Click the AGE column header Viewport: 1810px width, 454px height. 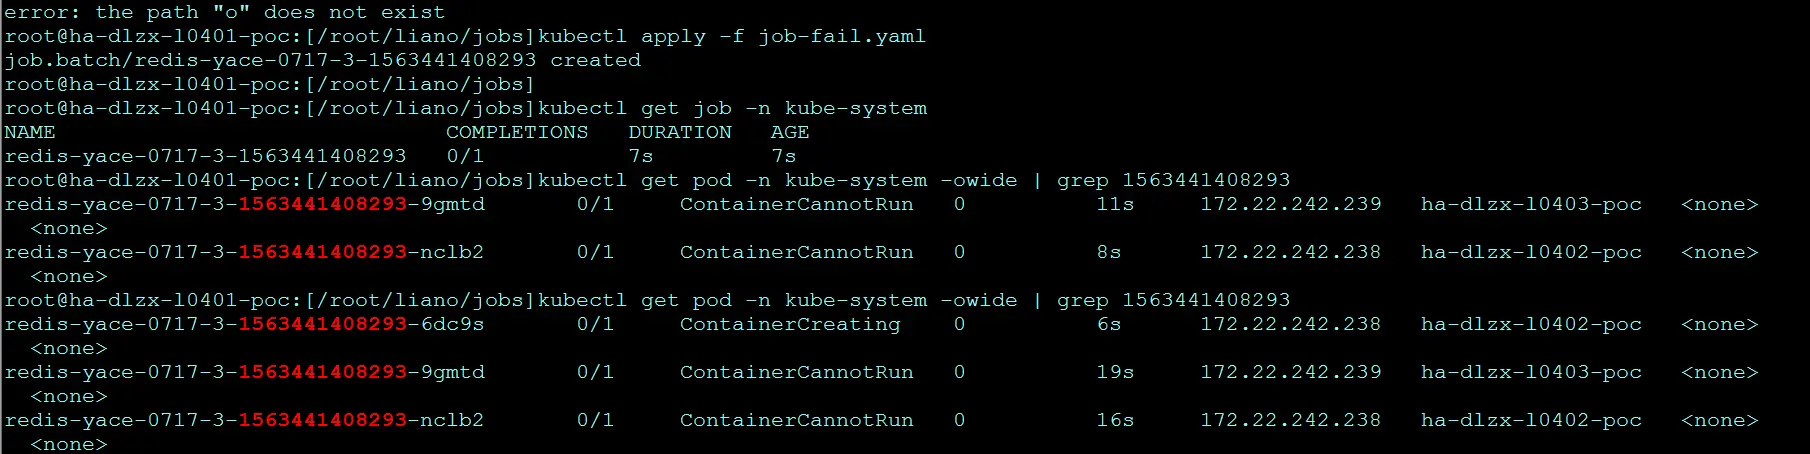tap(790, 132)
